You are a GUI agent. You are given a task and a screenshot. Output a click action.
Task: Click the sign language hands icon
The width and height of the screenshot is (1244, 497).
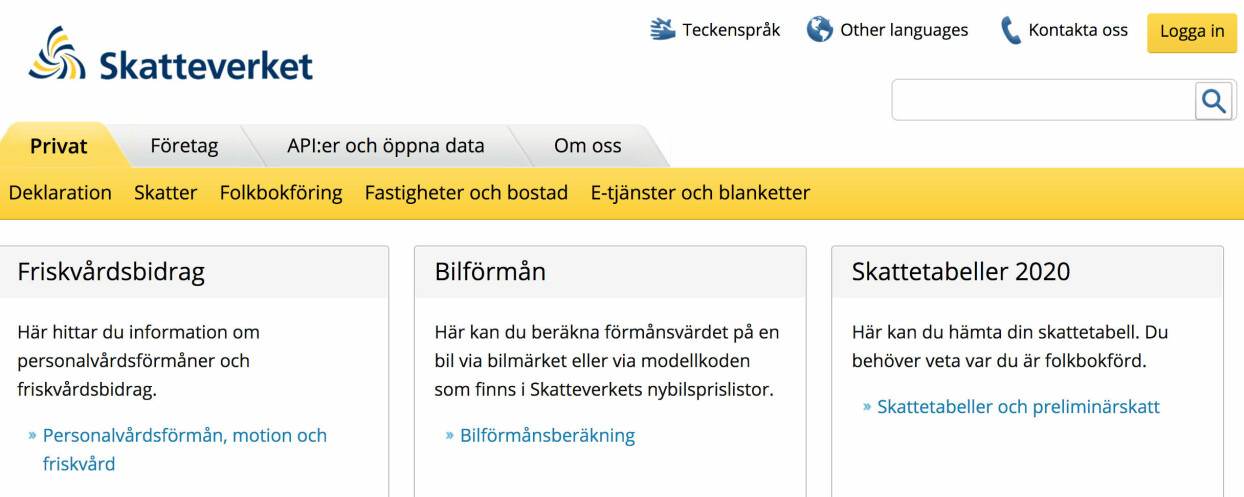click(662, 29)
